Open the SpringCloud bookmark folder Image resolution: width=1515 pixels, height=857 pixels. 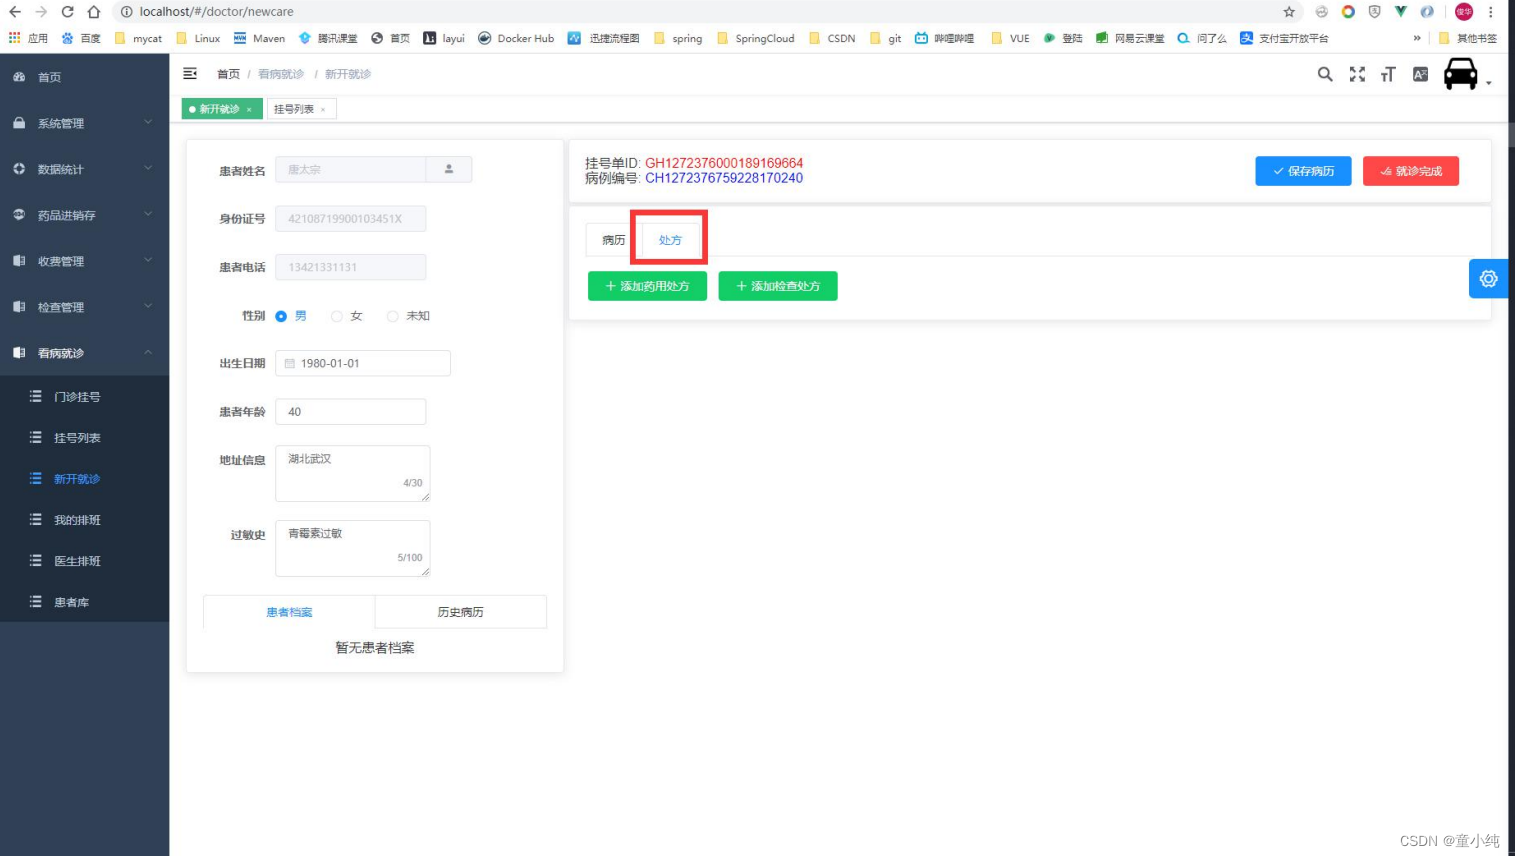[756, 38]
